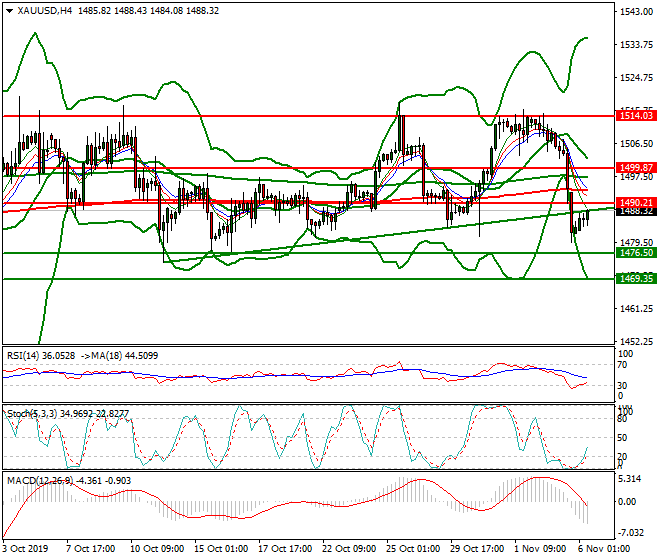The width and height of the screenshot is (660, 560).
Task: Click the 7 Oct 17:00 time label
Action: 90,549
